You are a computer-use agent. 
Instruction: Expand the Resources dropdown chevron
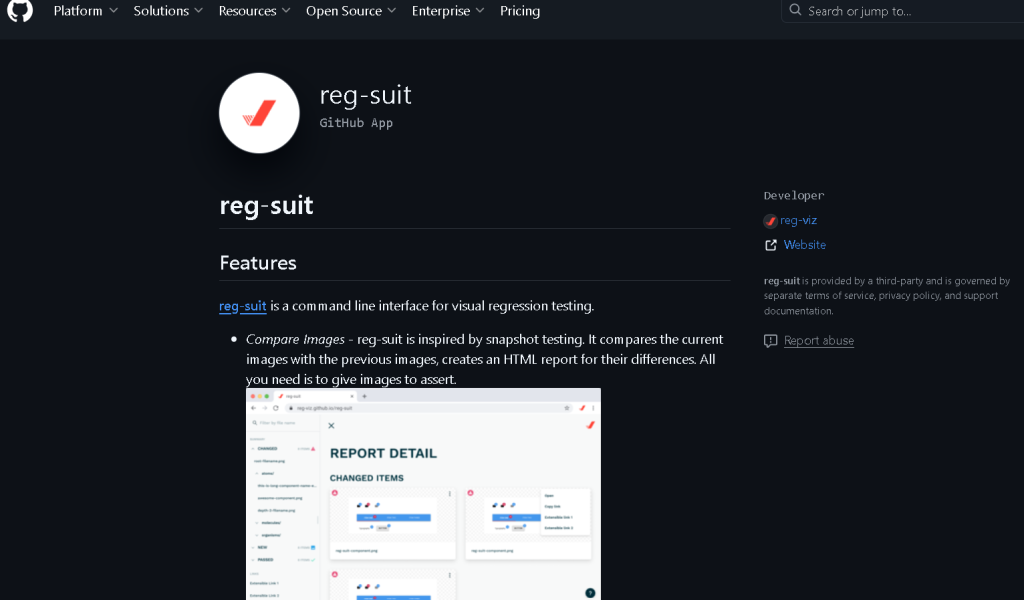286,11
